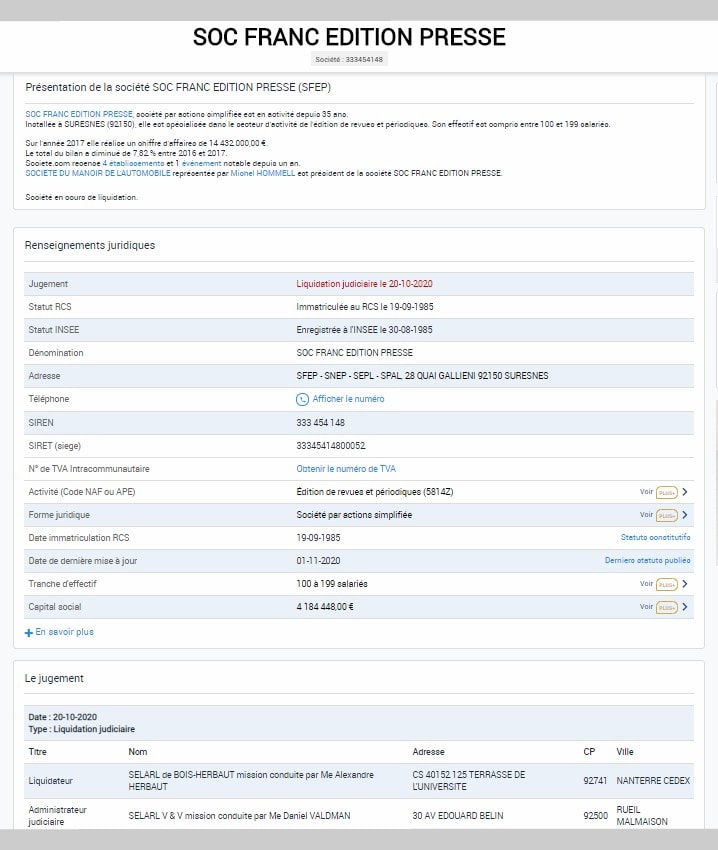This screenshot has height=850, width=718.
Task: Click the PLUS+ badge in the Capital social row
Action: tap(667, 607)
